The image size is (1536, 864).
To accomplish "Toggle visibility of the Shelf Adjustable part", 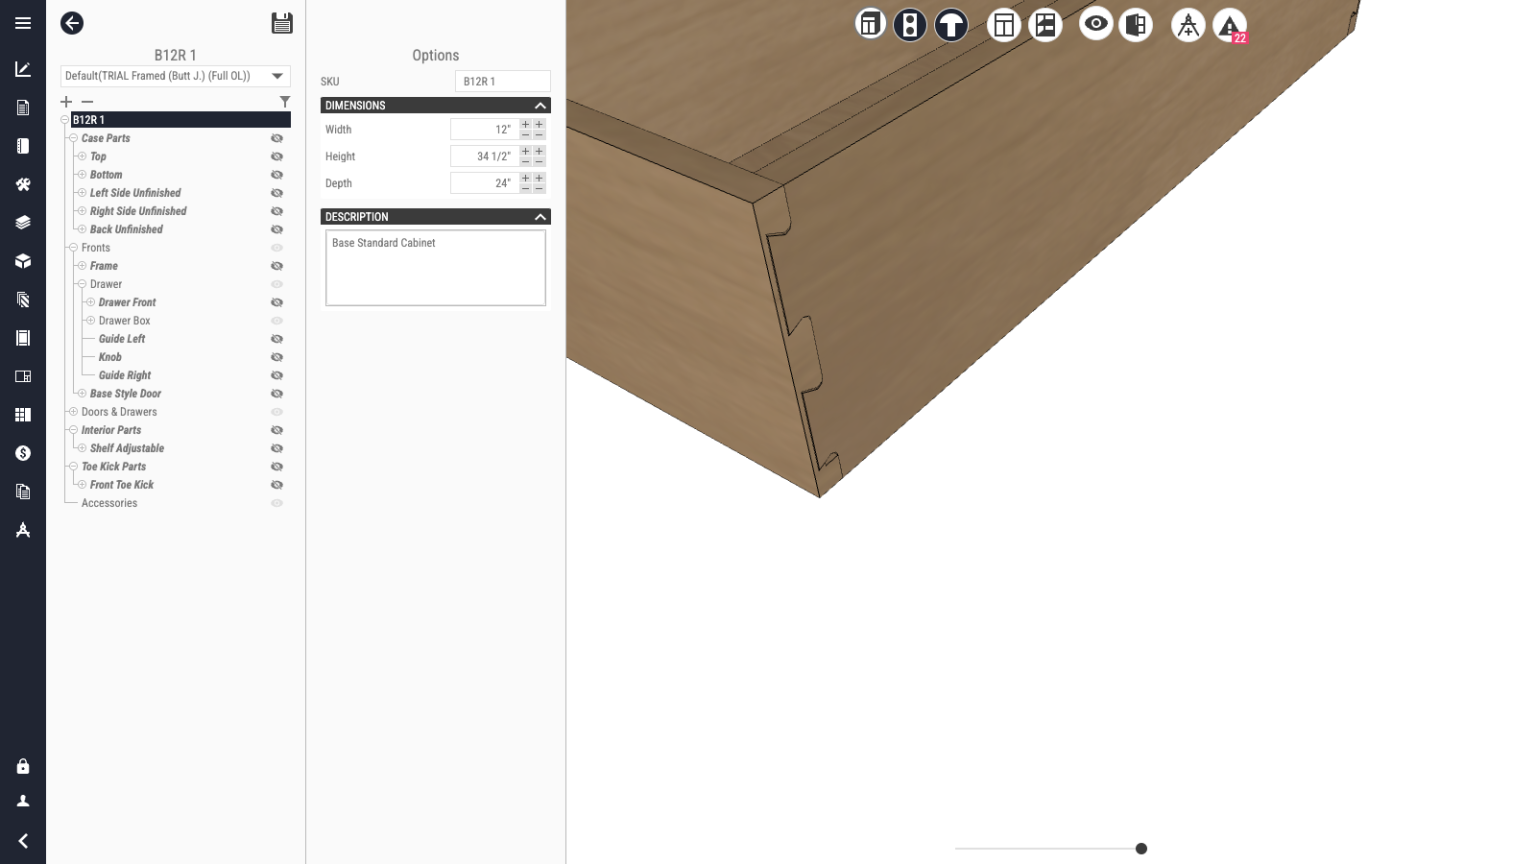I will pyautogui.click(x=276, y=448).
